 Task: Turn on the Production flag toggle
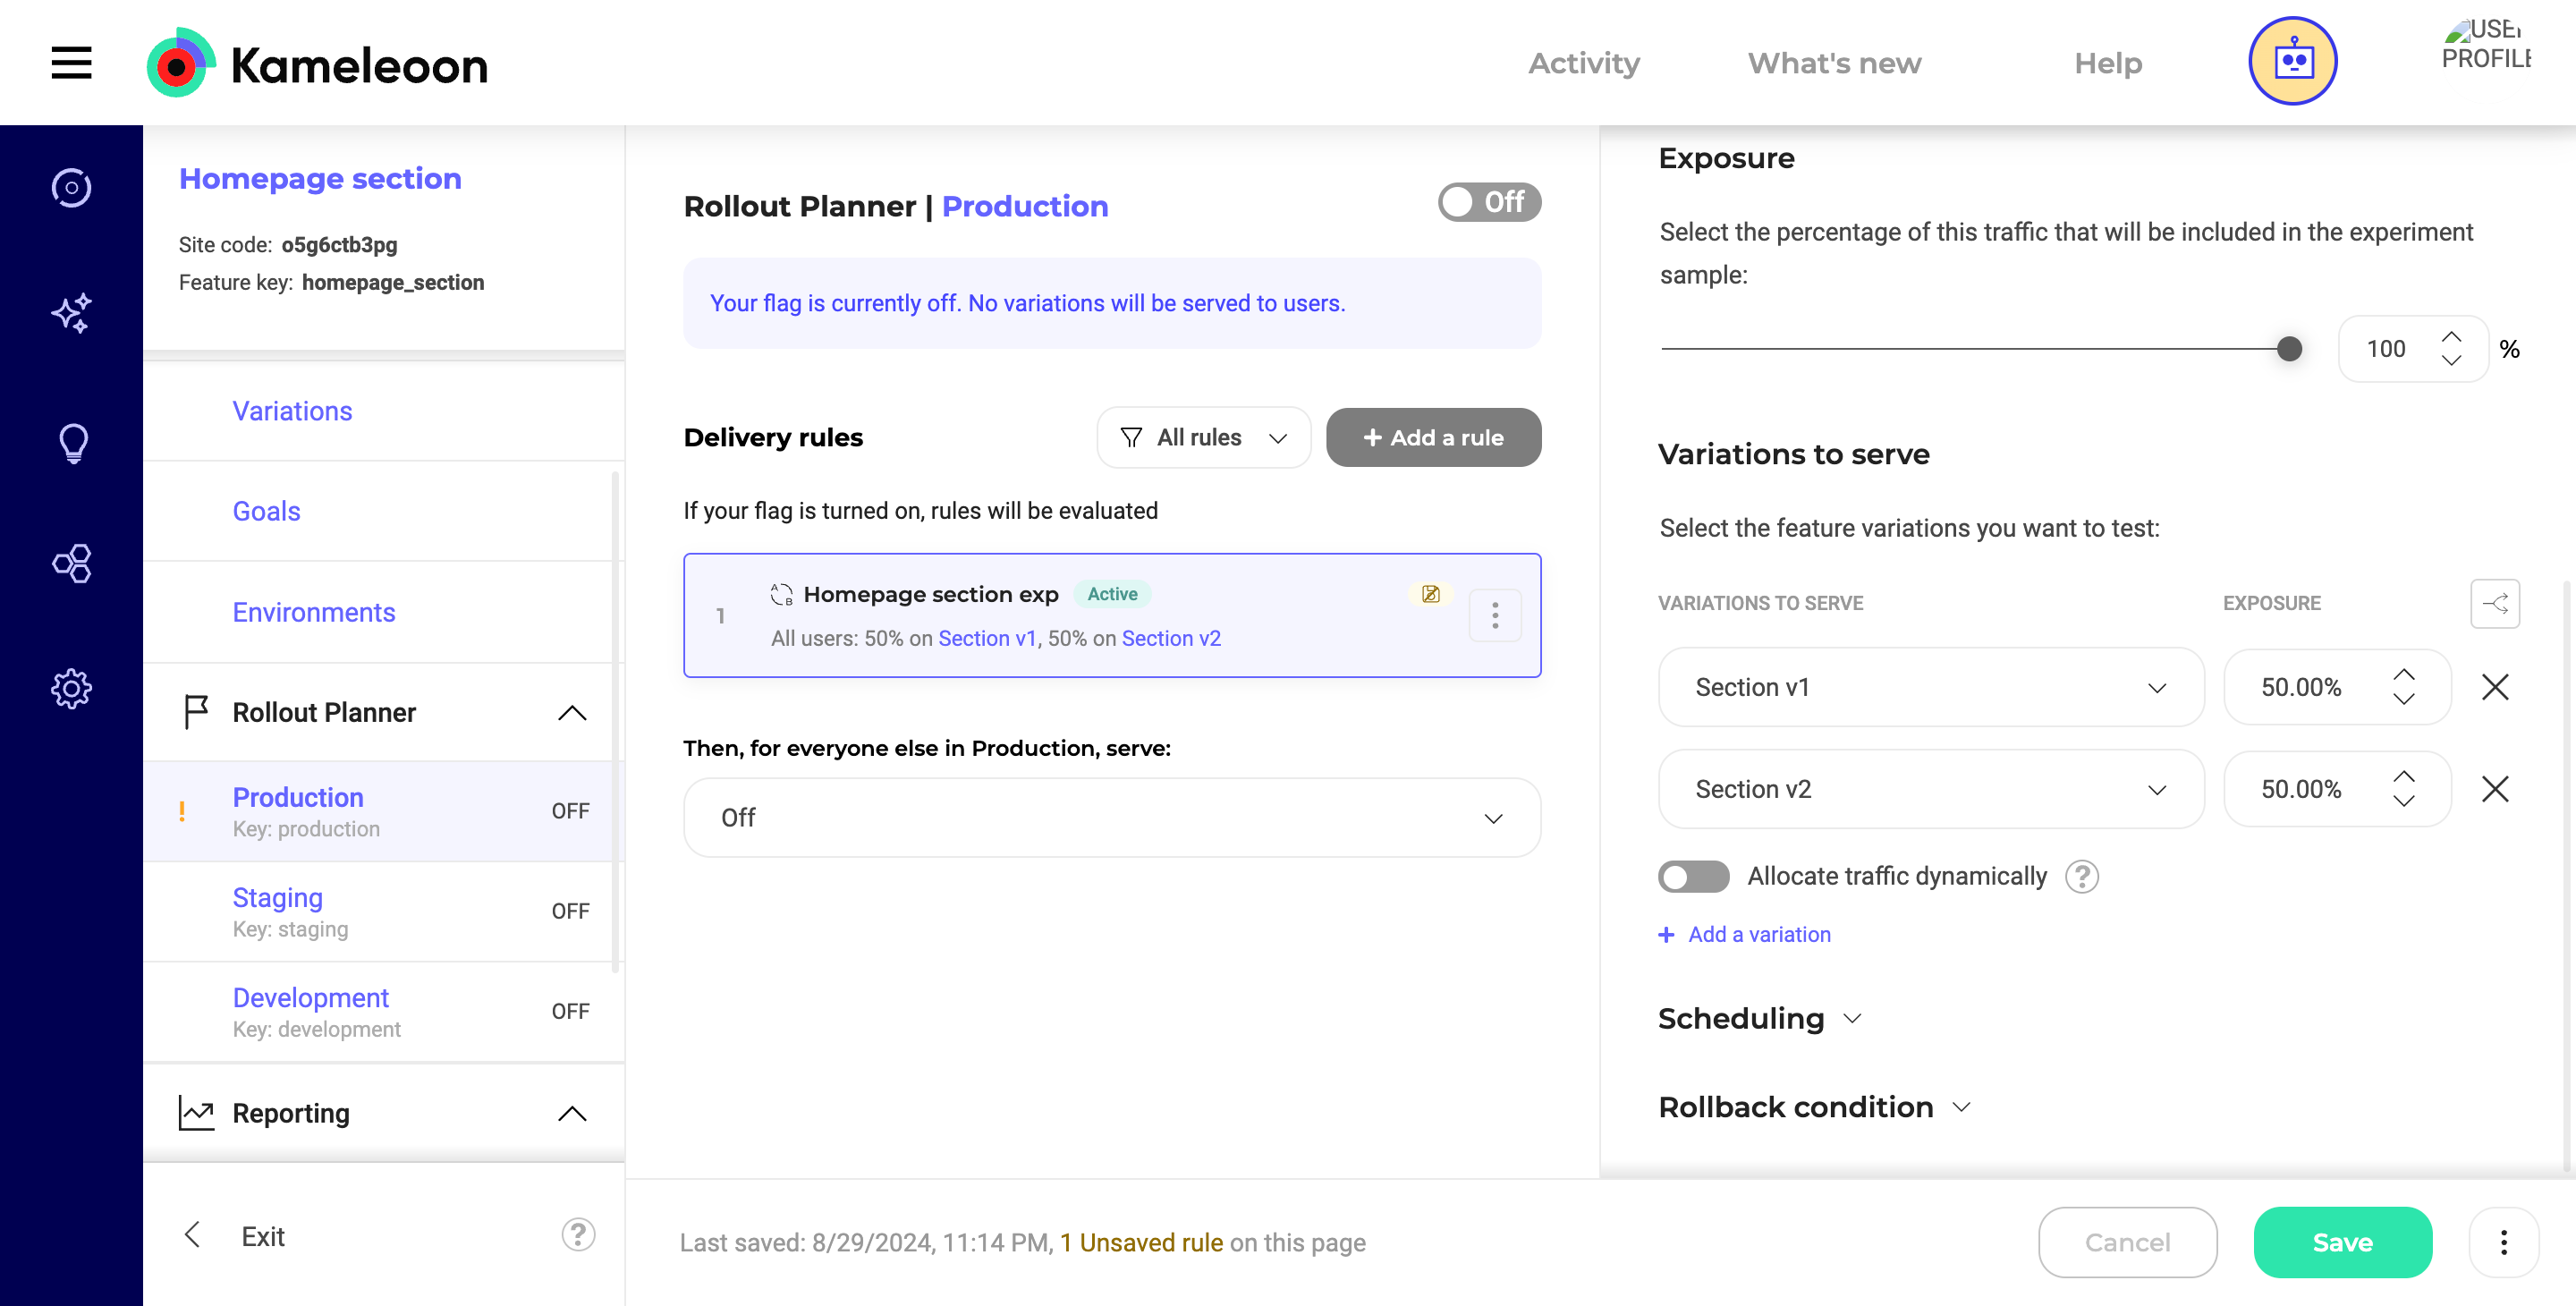tap(1489, 202)
